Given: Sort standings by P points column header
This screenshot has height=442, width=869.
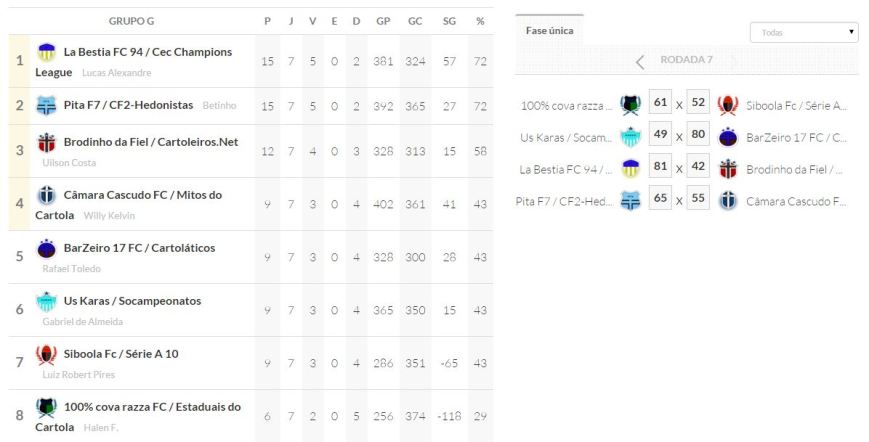Looking at the screenshot, I should pos(267,21).
